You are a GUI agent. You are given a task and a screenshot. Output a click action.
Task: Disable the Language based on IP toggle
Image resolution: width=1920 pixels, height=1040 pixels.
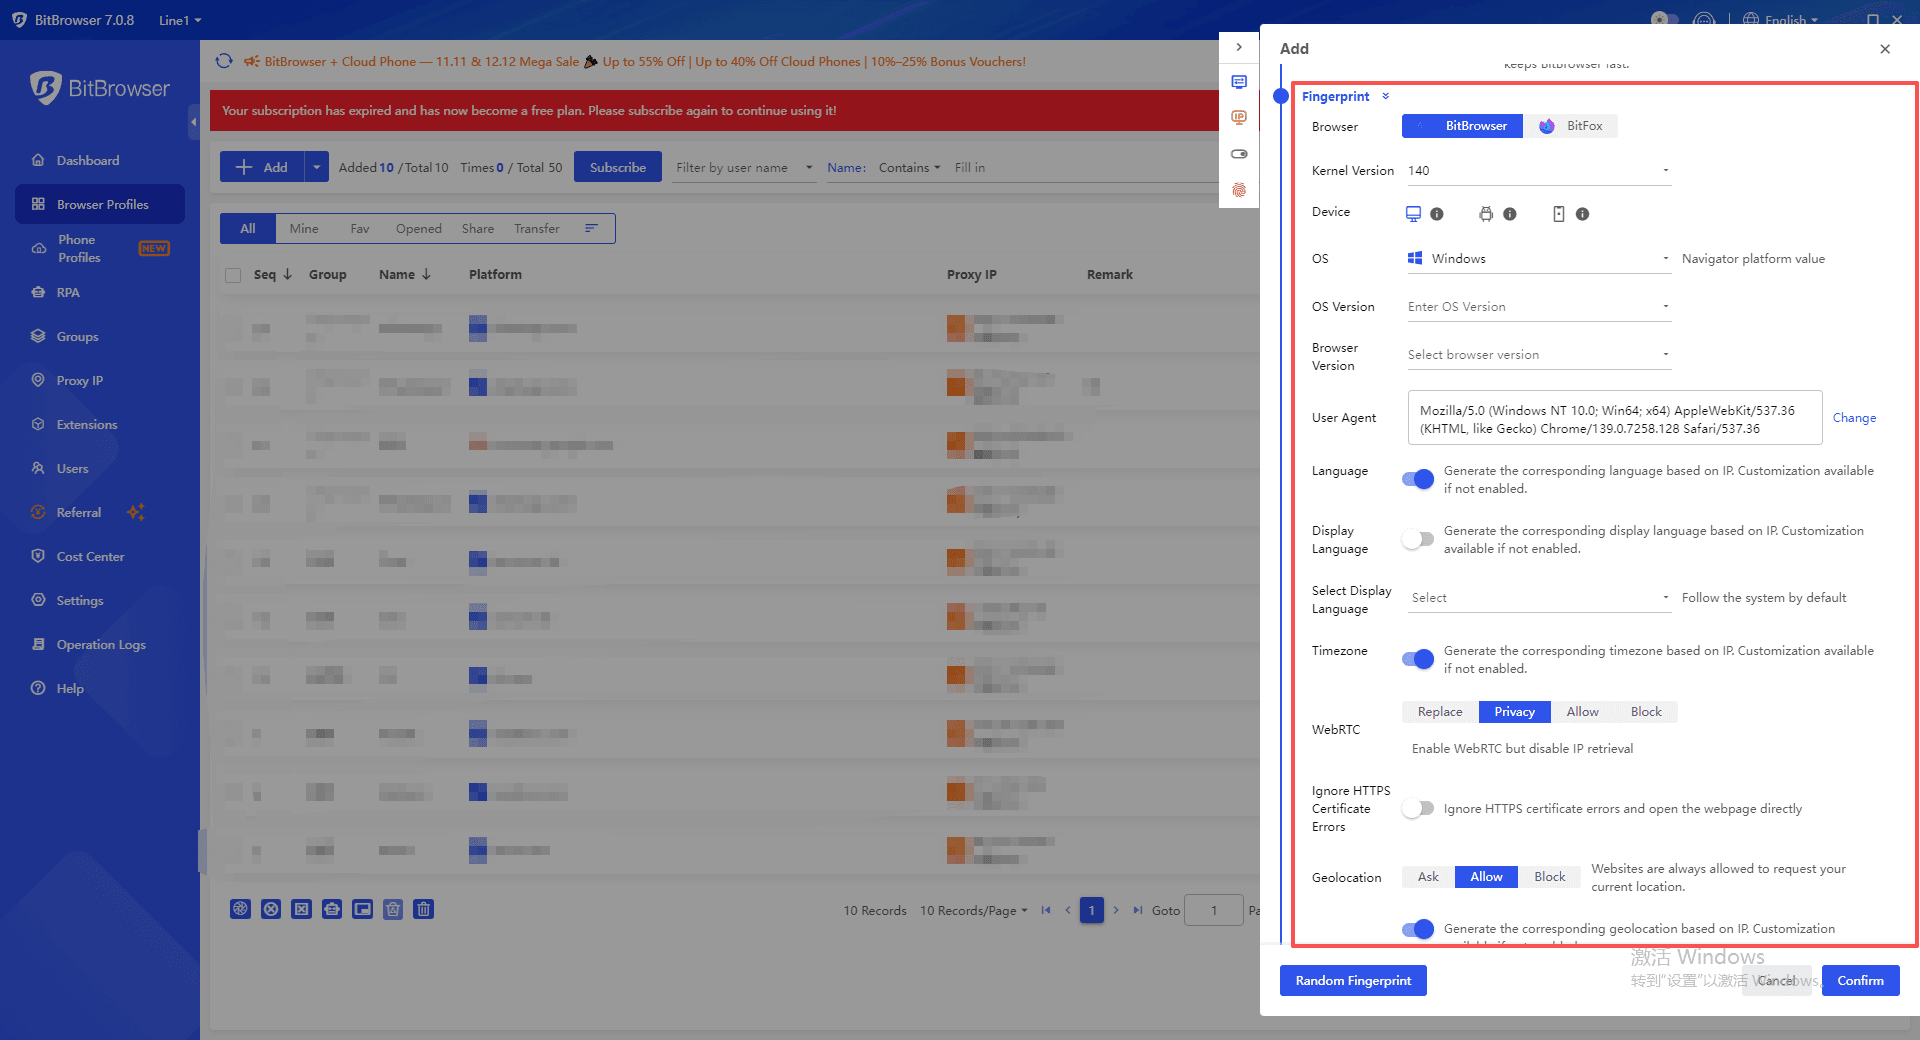1418,479
